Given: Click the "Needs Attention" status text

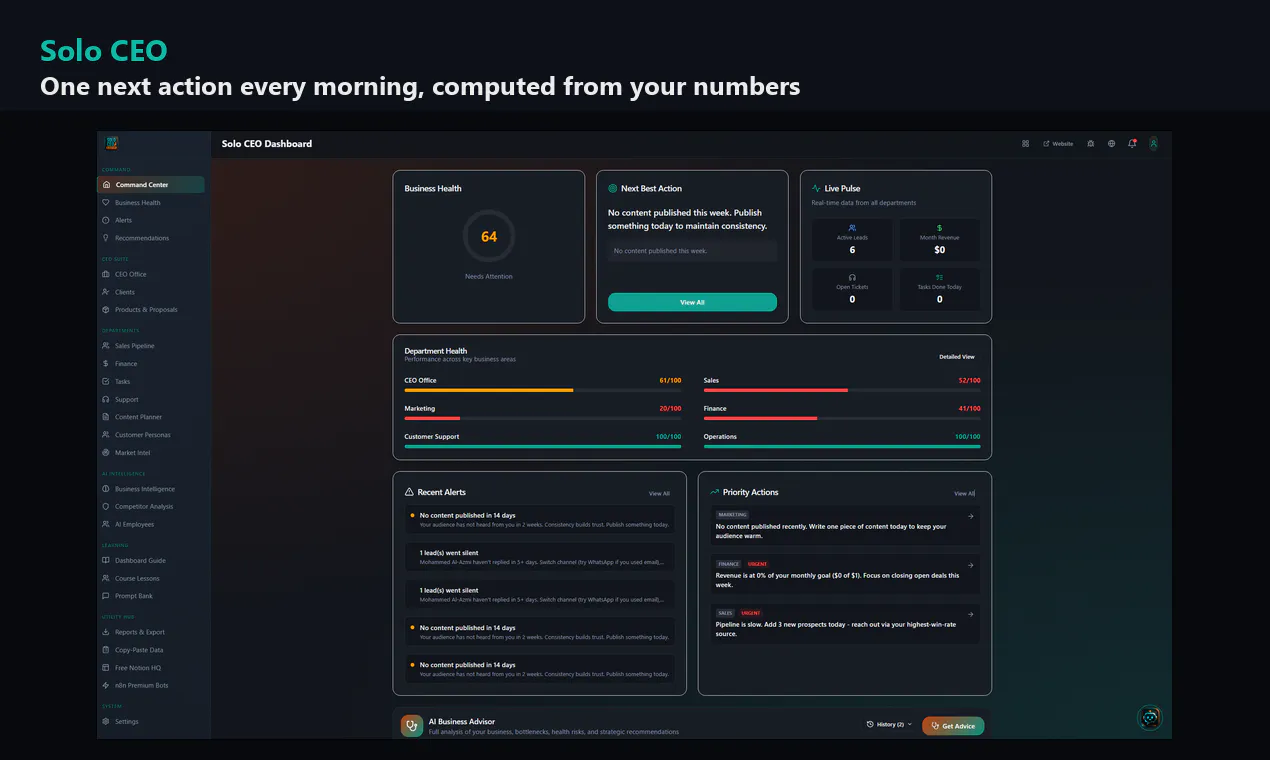Looking at the screenshot, I should 489,276.
